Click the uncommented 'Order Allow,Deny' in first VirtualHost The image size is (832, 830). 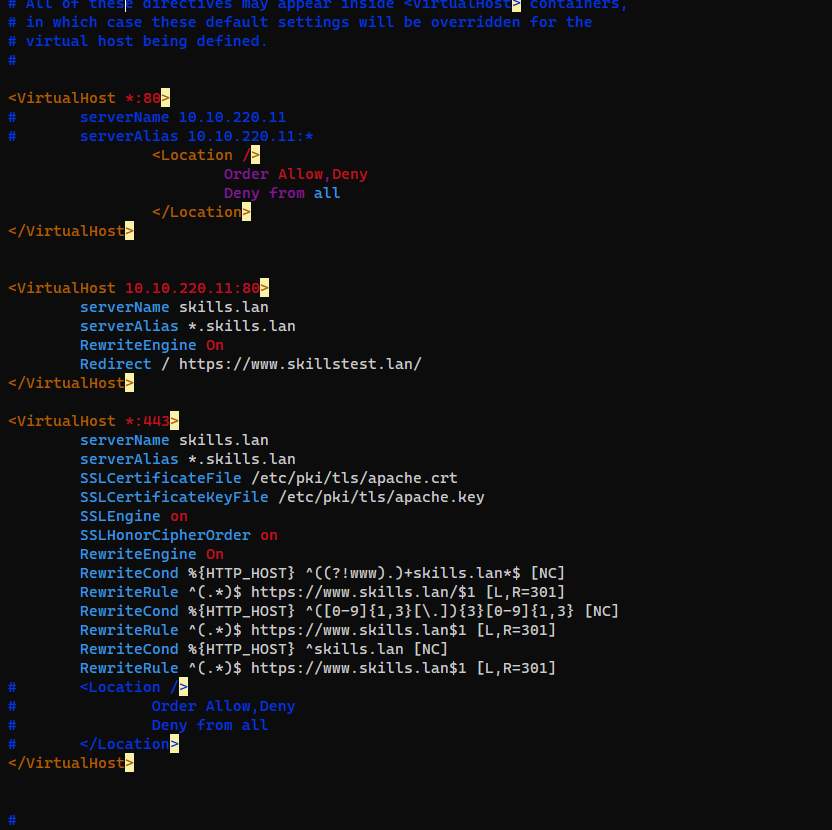coord(296,175)
